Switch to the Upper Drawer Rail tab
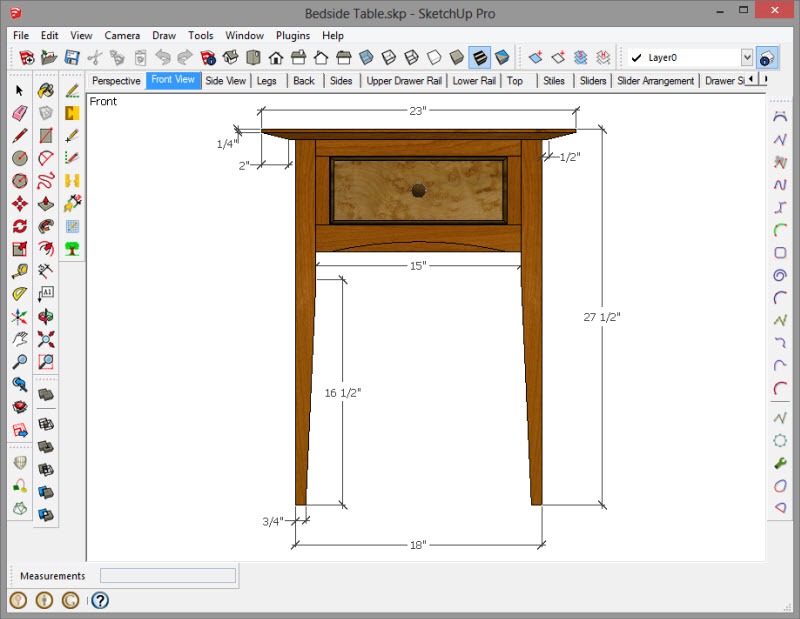Viewport: 800px width, 619px height. click(x=403, y=81)
